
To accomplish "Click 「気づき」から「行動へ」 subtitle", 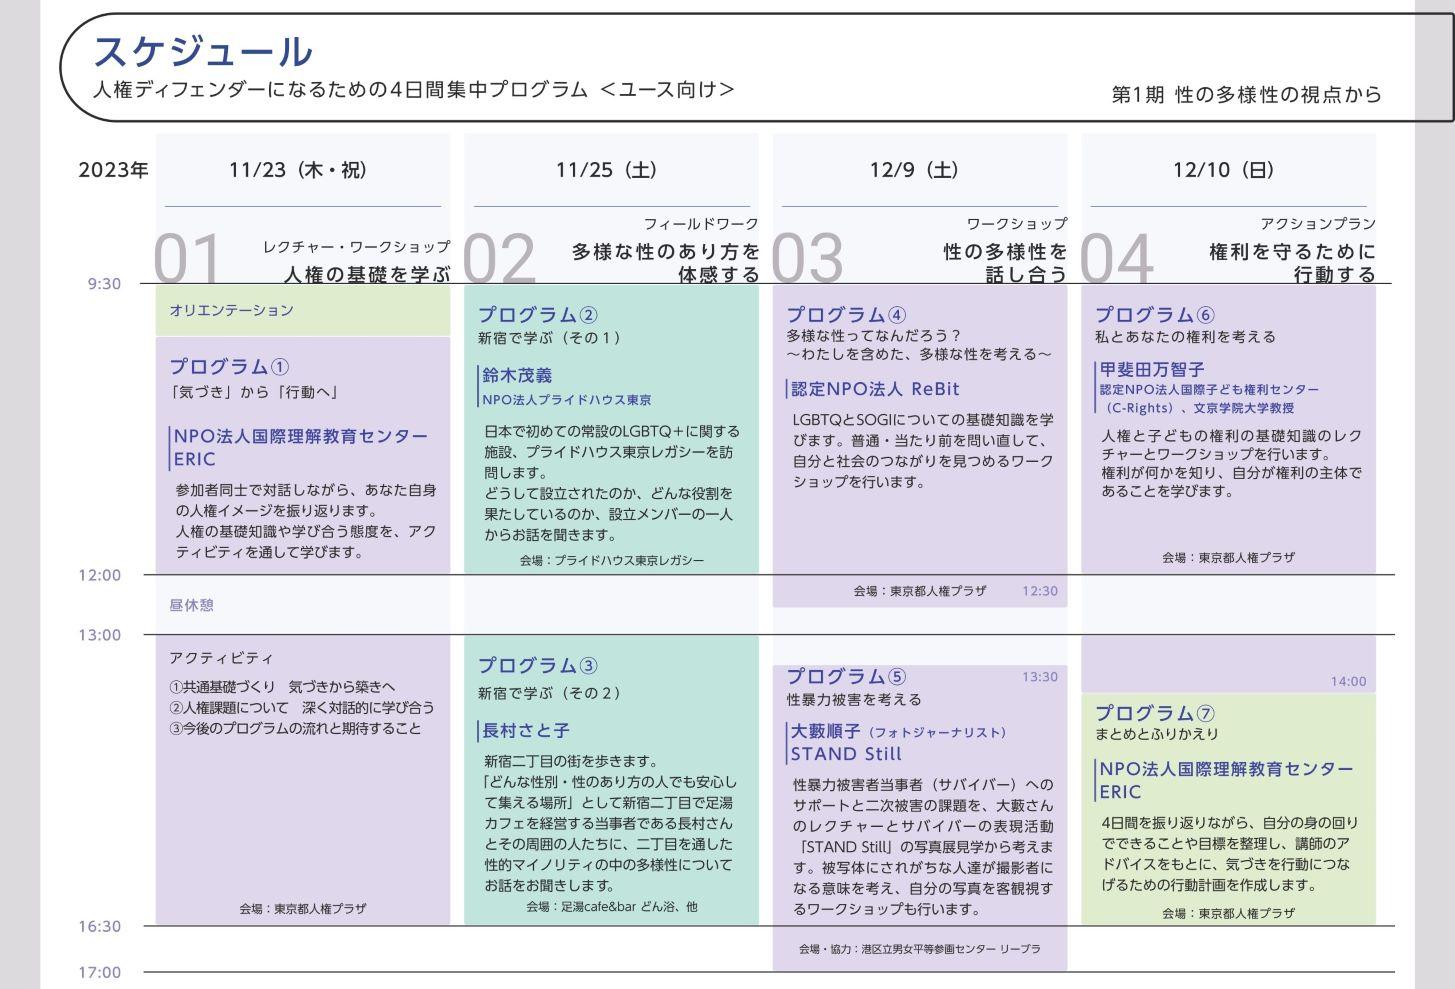I will tap(255, 392).
